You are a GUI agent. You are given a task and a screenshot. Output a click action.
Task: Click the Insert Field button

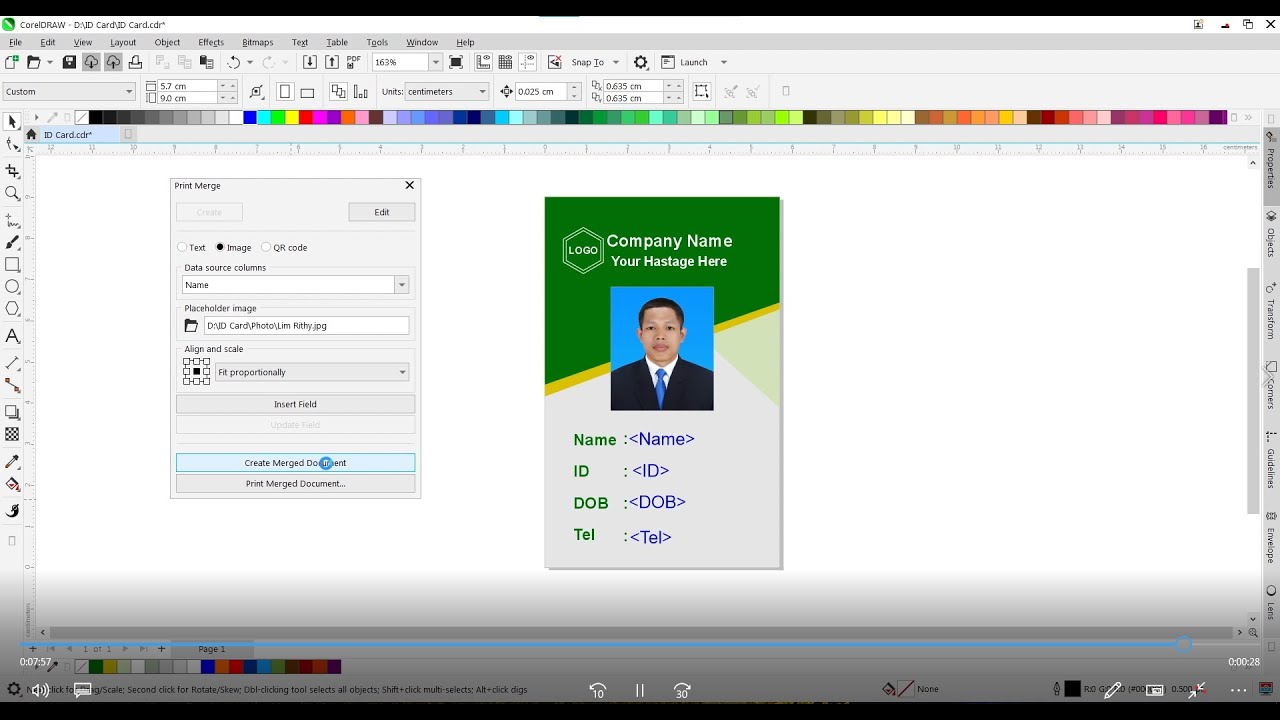pyautogui.click(x=295, y=404)
